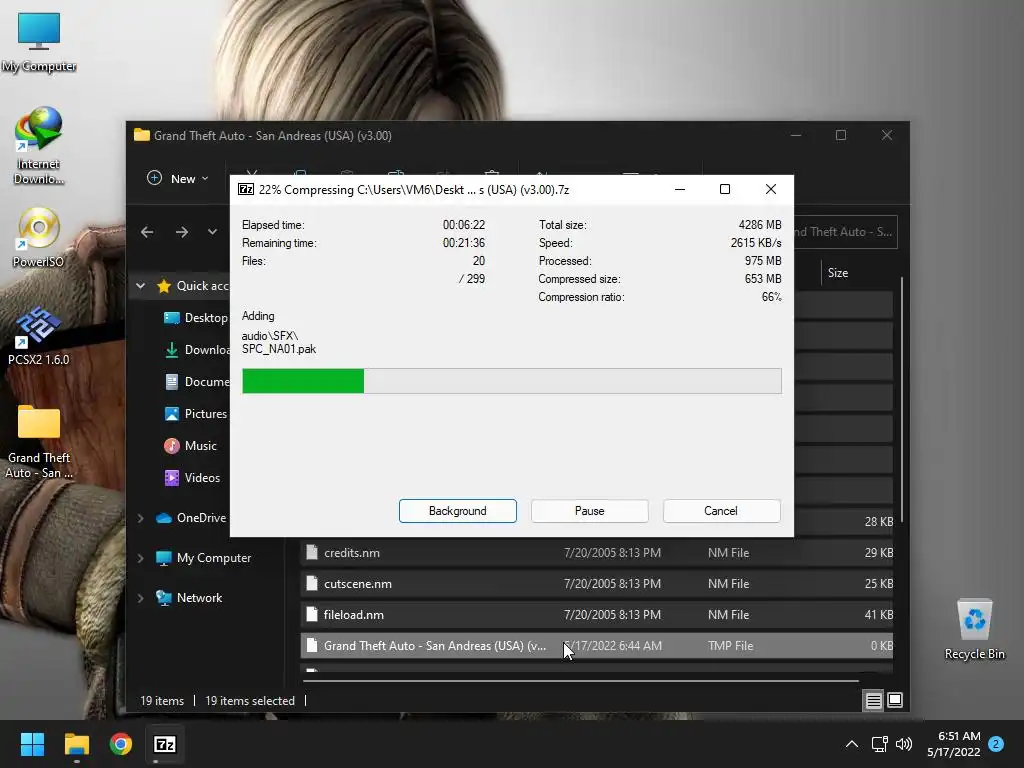Launch Internet Download Manager shortcut
The width and height of the screenshot is (1024, 768).
click(39, 145)
